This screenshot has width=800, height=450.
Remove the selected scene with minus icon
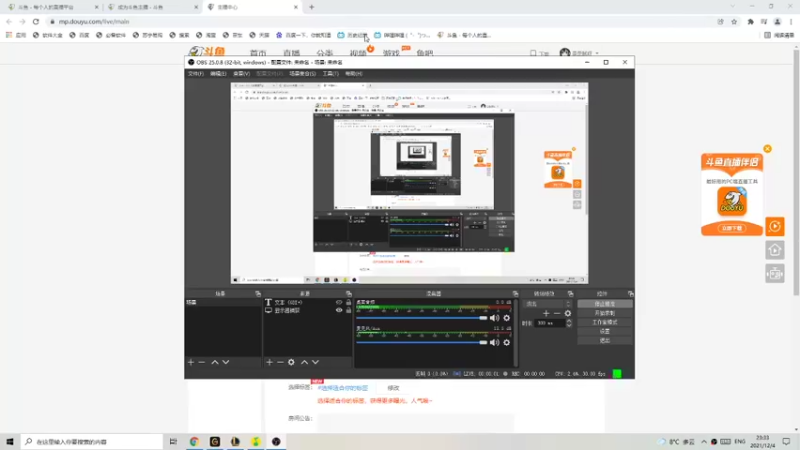(x=202, y=362)
